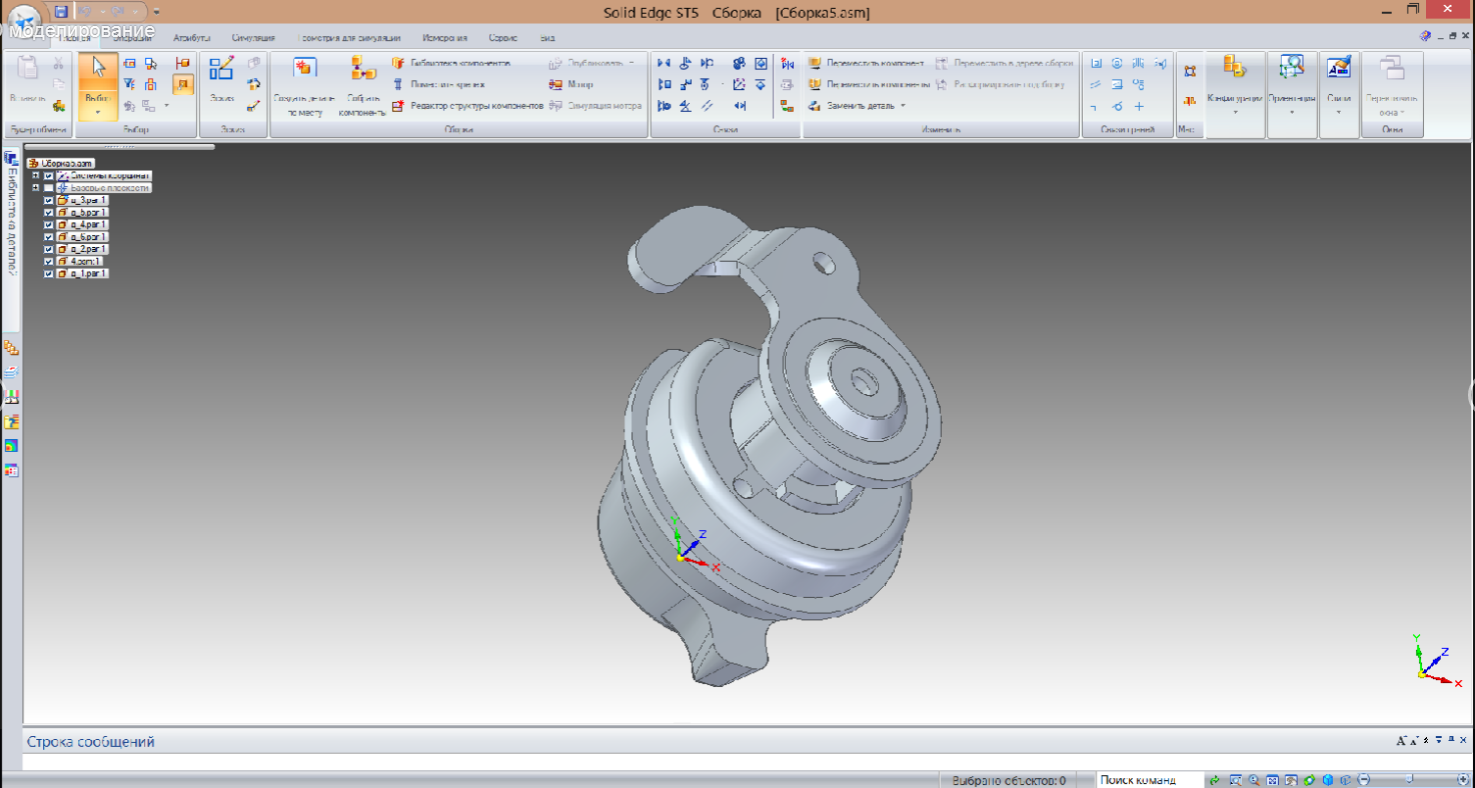
Task: Open Библиотека компонентов
Action: click(x=452, y=63)
